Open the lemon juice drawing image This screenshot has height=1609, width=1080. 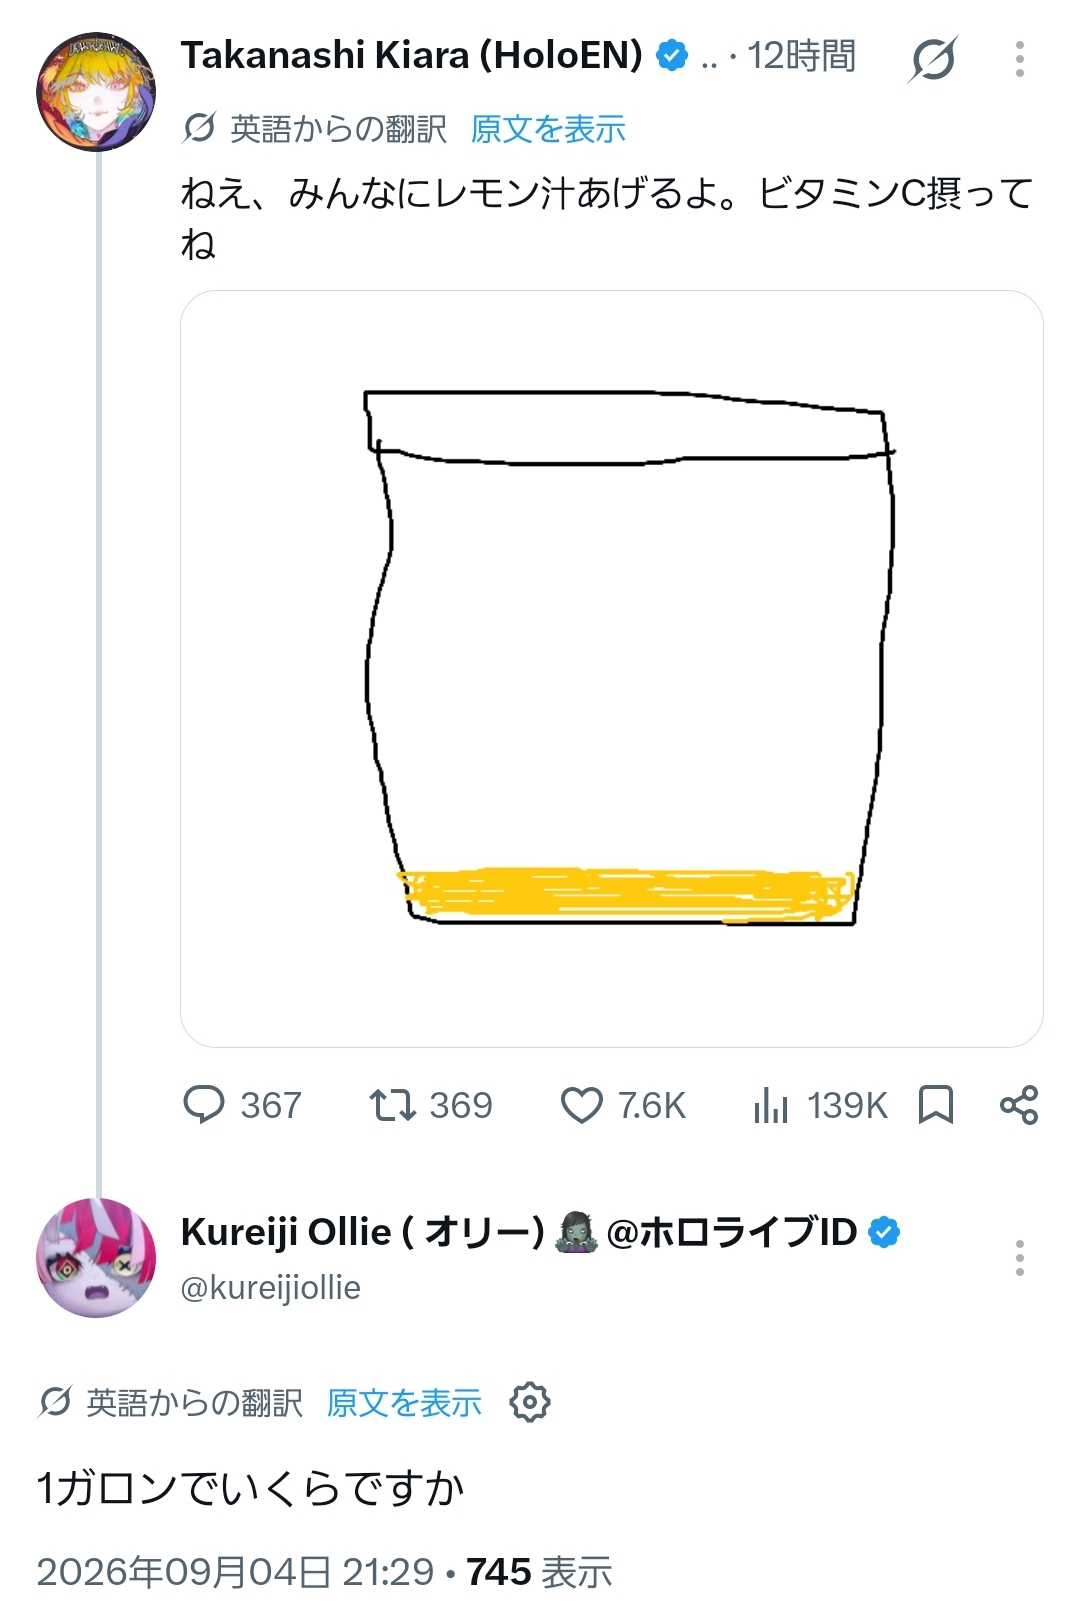[x=612, y=669]
